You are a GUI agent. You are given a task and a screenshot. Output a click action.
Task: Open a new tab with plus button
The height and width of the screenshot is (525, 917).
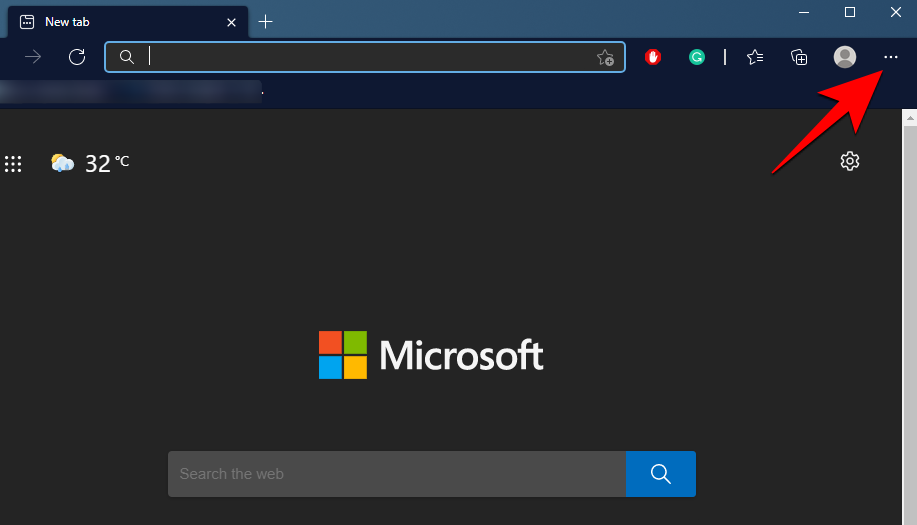click(x=266, y=22)
